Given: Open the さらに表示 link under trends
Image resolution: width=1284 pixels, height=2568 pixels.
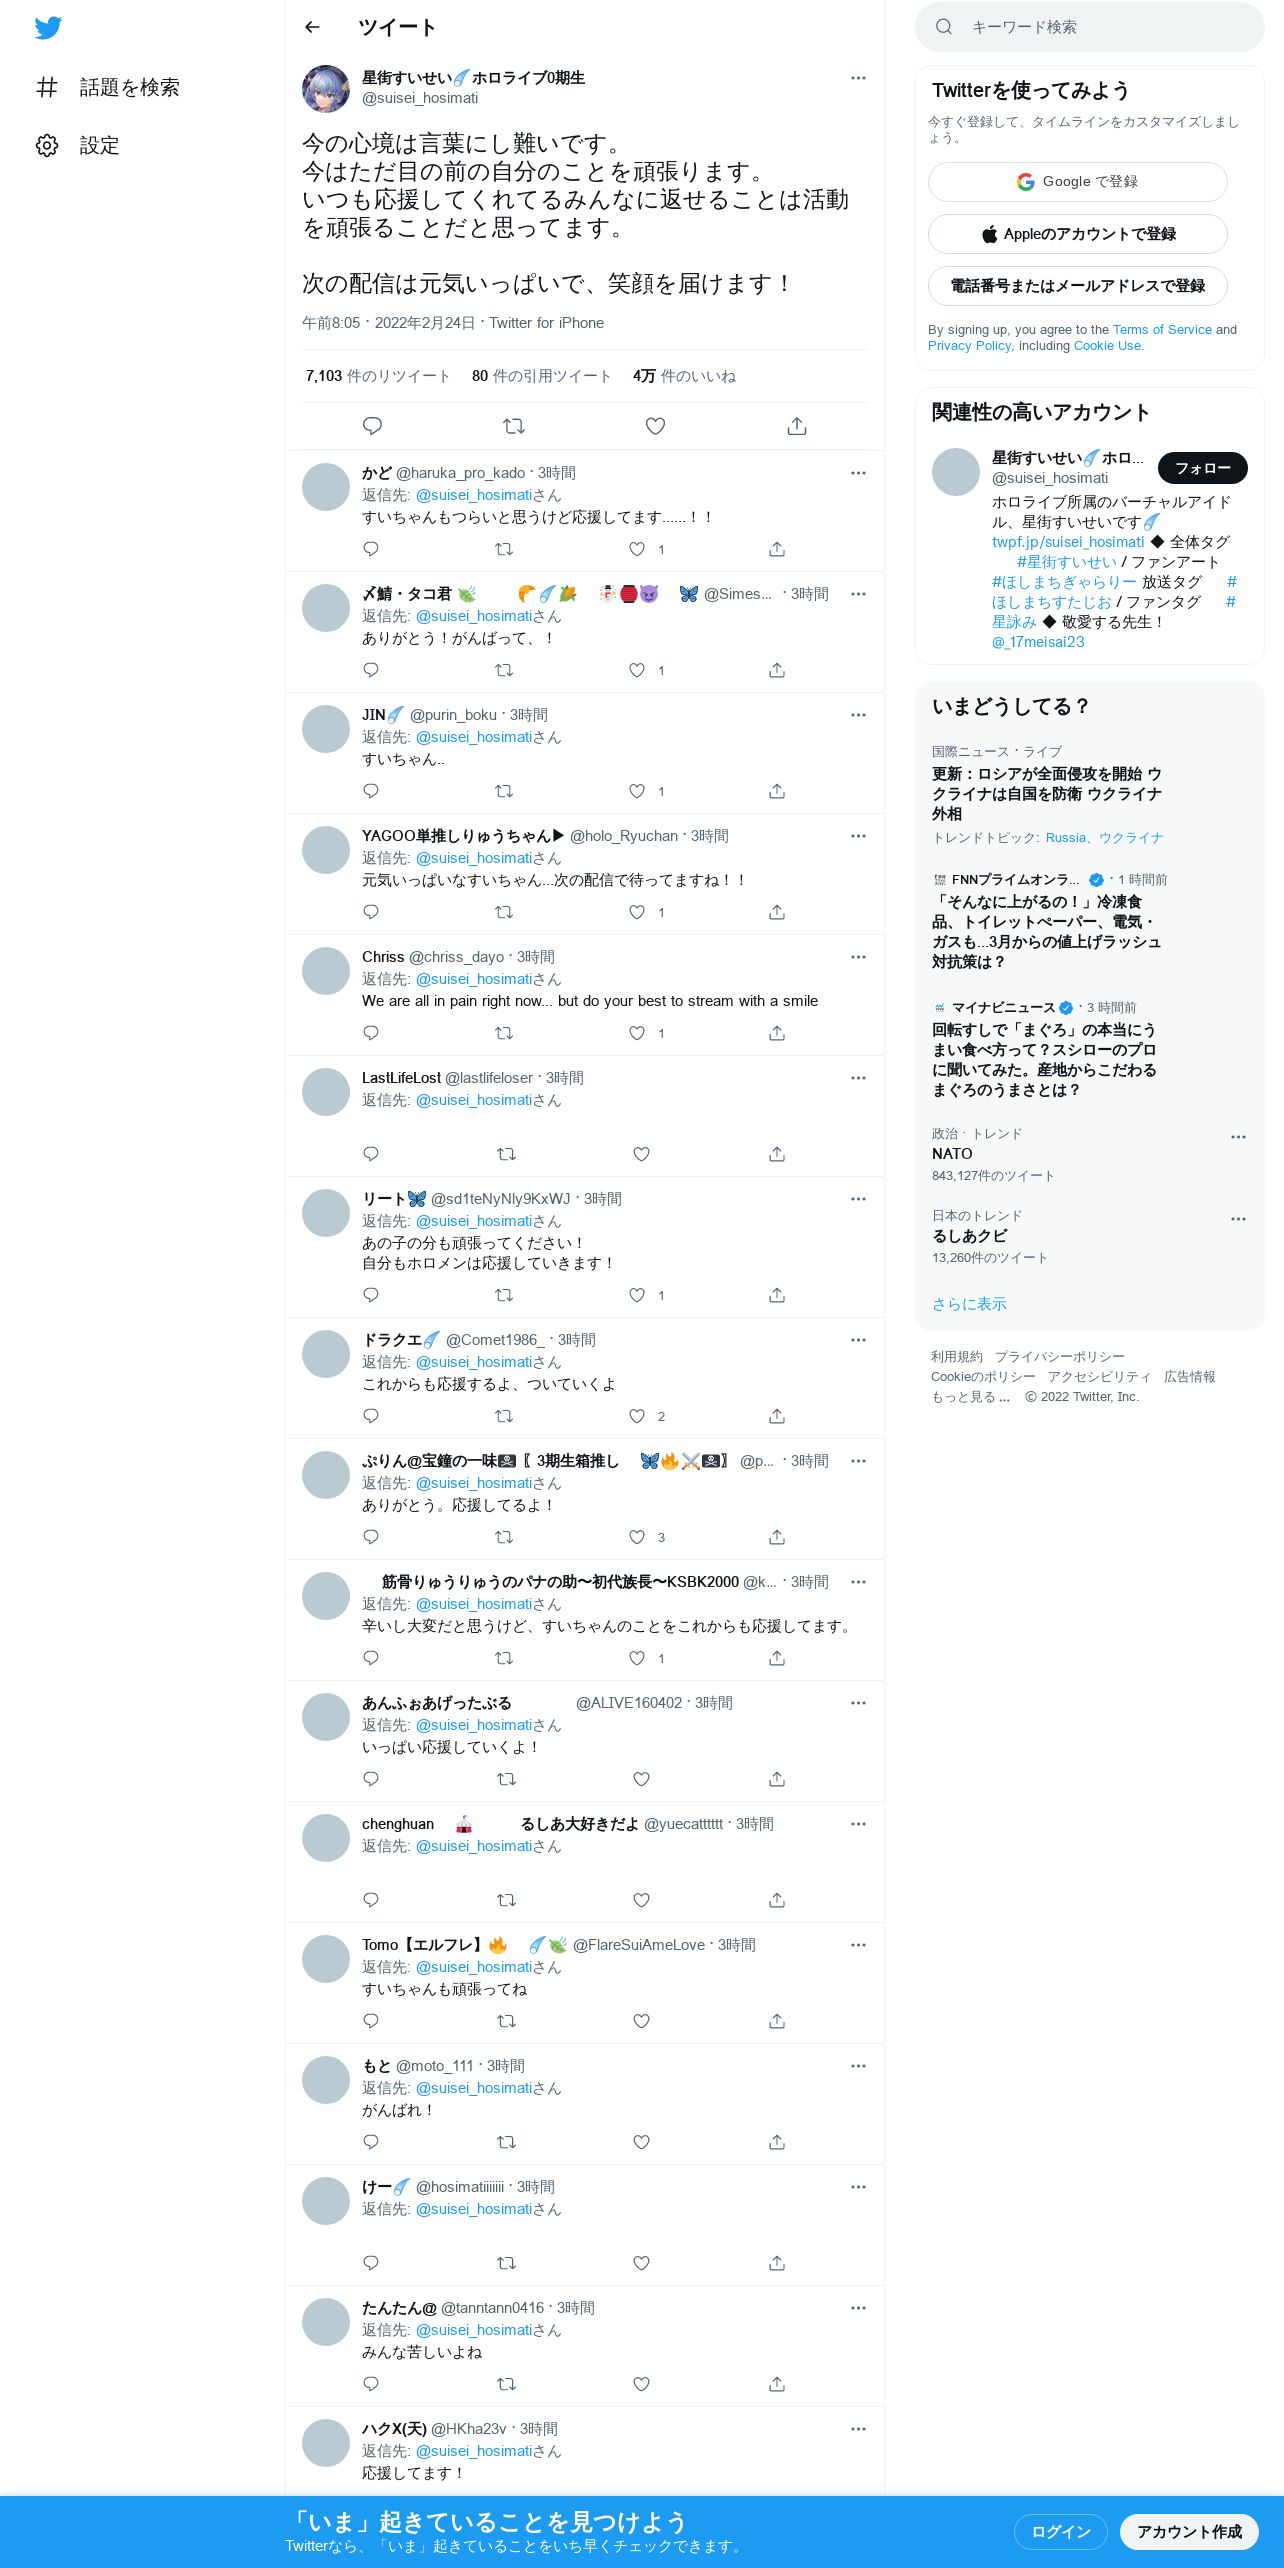Looking at the screenshot, I should [x=969, y=1304].
